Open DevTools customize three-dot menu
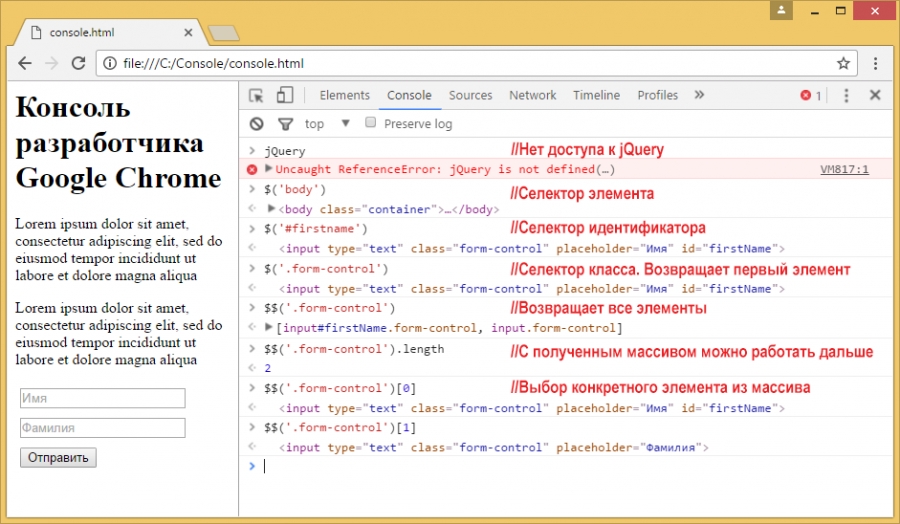The width and height of the screenshot is (900, 524). [x=846, y=95]
